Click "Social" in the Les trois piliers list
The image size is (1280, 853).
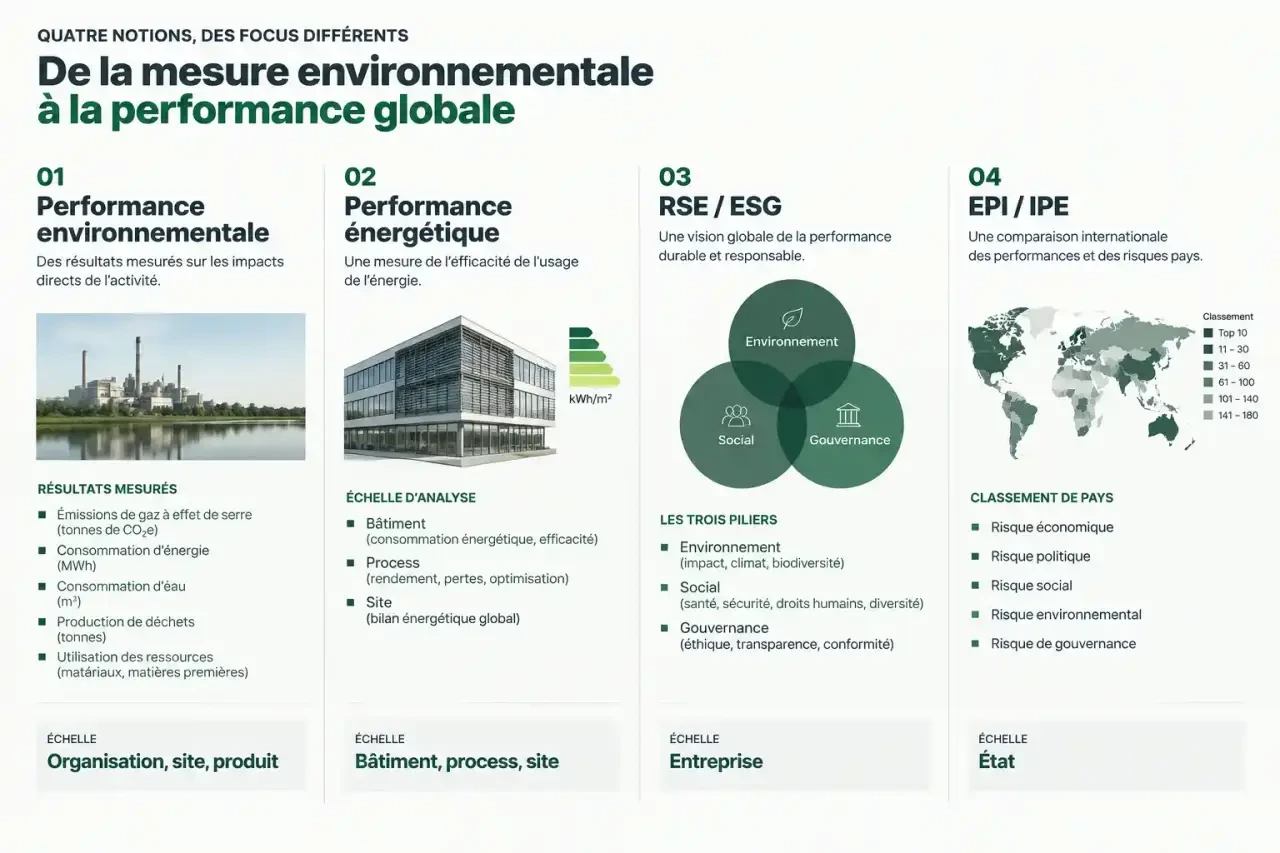pos(700,587)
